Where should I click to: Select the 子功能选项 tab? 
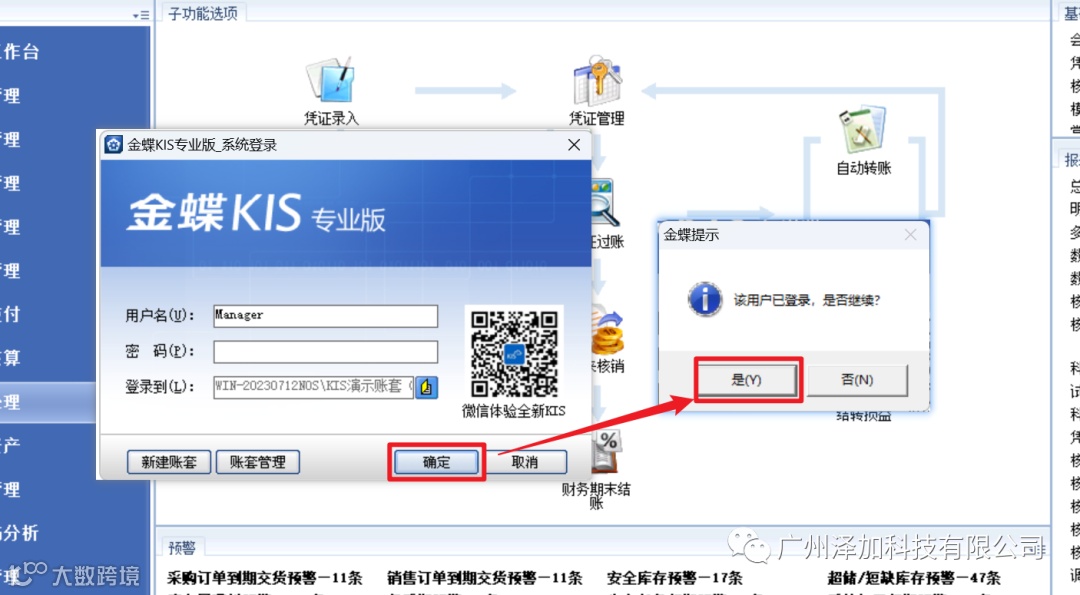[202, 13]
